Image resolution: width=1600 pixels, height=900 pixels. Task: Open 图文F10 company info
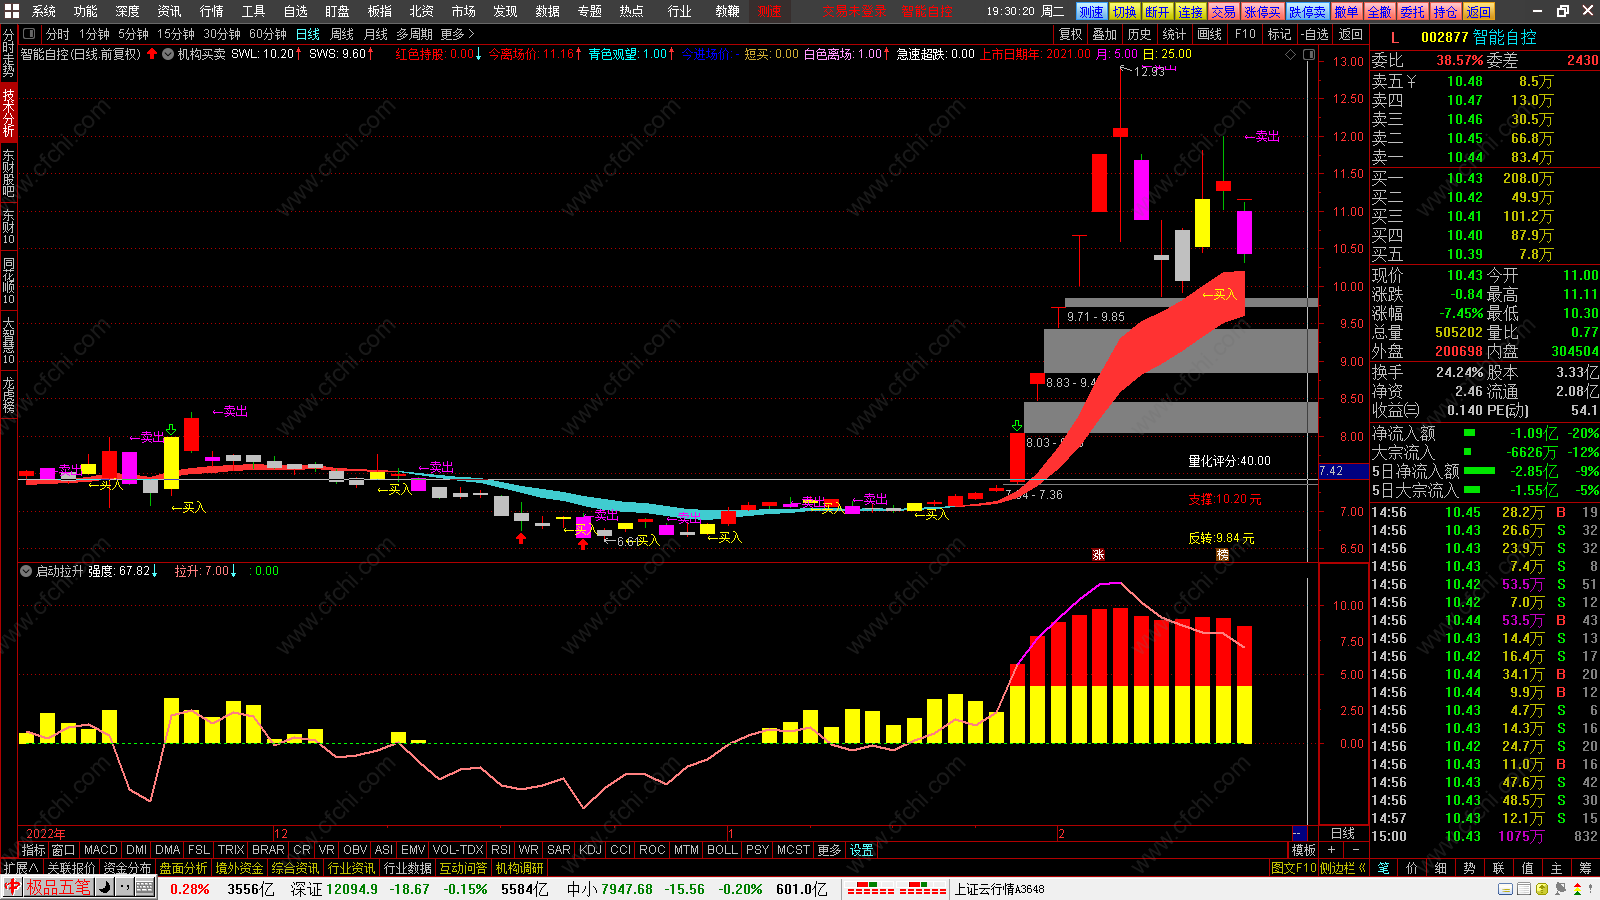(x=1294, y=868)
